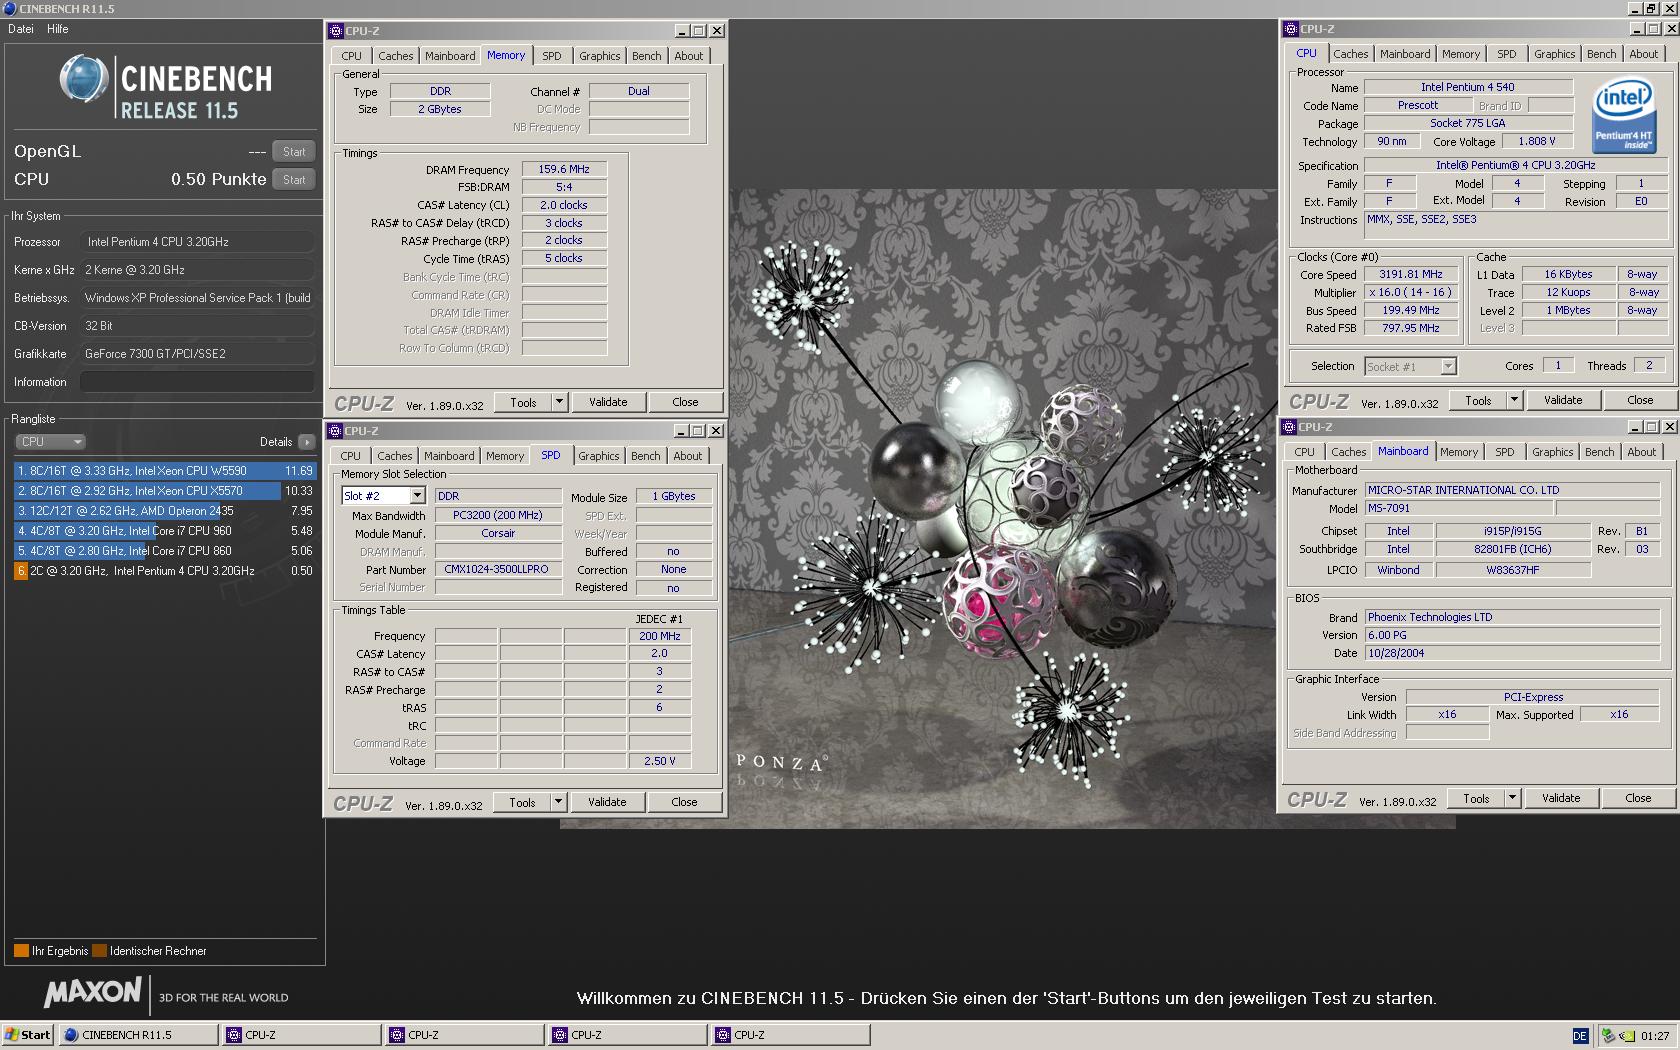Switch to Bench tab in SPD window

(645, 456)
